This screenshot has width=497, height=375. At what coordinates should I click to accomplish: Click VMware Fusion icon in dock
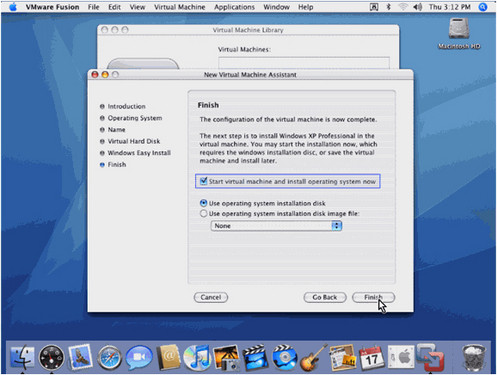coord(430,358)
